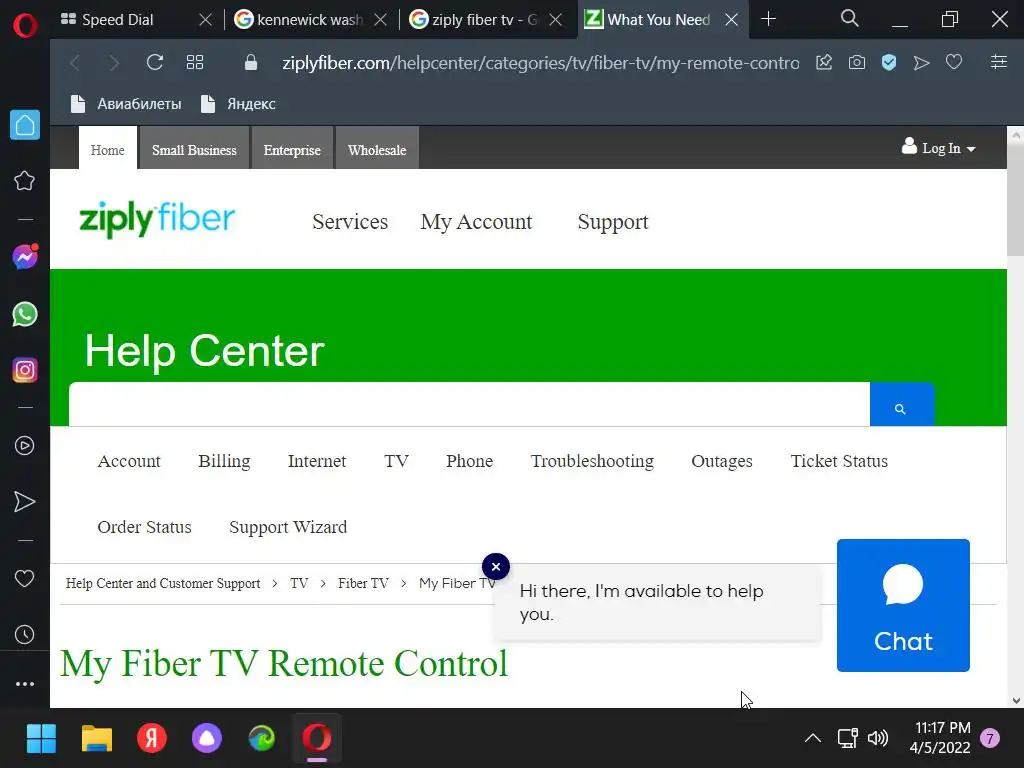This screenshot has height=768, width=1024.
Task: Click the site security padlock icon
Action: [251, 63]
